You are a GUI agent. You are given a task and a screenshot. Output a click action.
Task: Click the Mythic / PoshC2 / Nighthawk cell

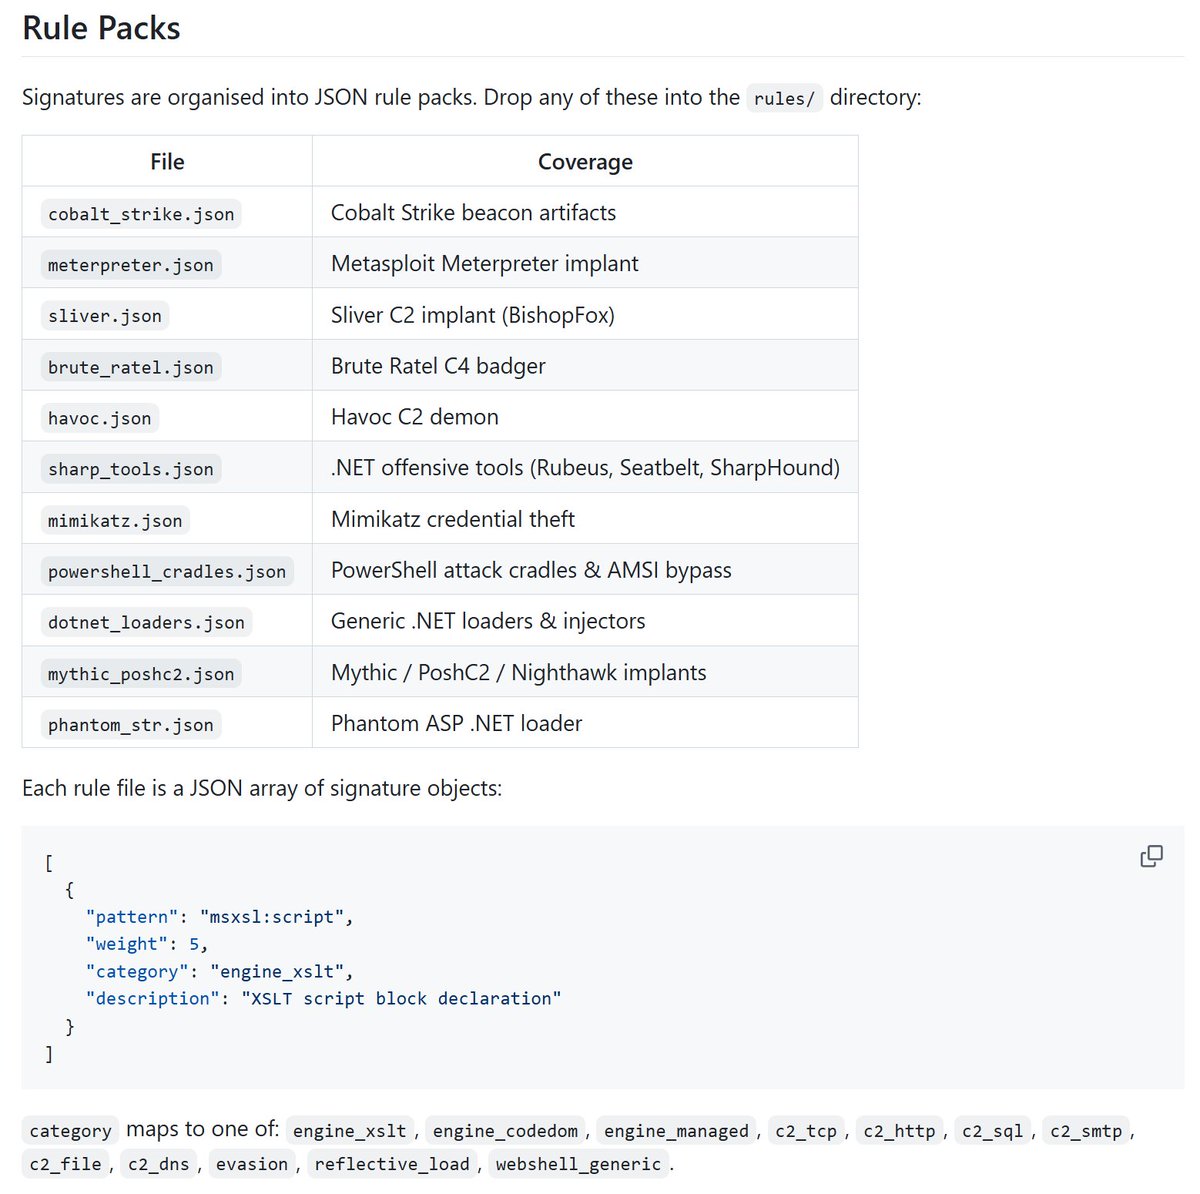pyautogui.click(x=585, y=671)
